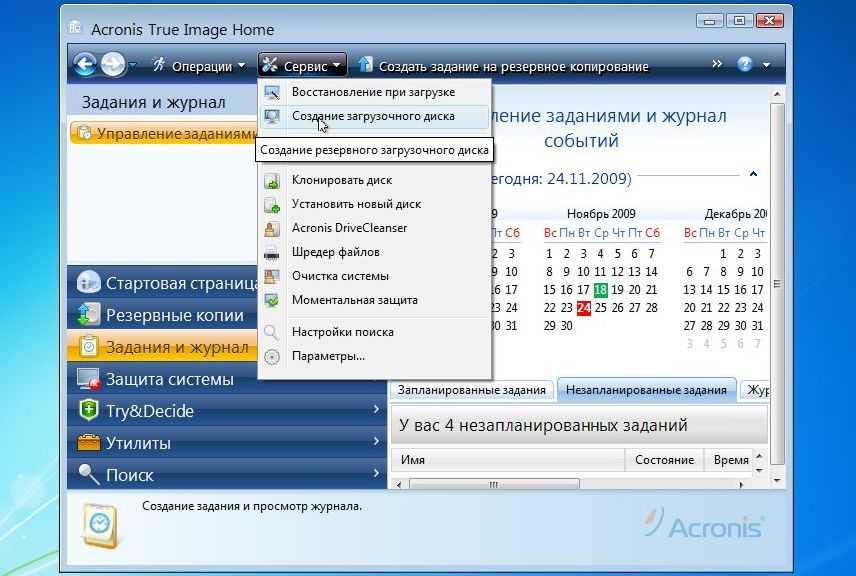
Task: Open the Операции dropdown menu
Action: click(x=198, y=66)
